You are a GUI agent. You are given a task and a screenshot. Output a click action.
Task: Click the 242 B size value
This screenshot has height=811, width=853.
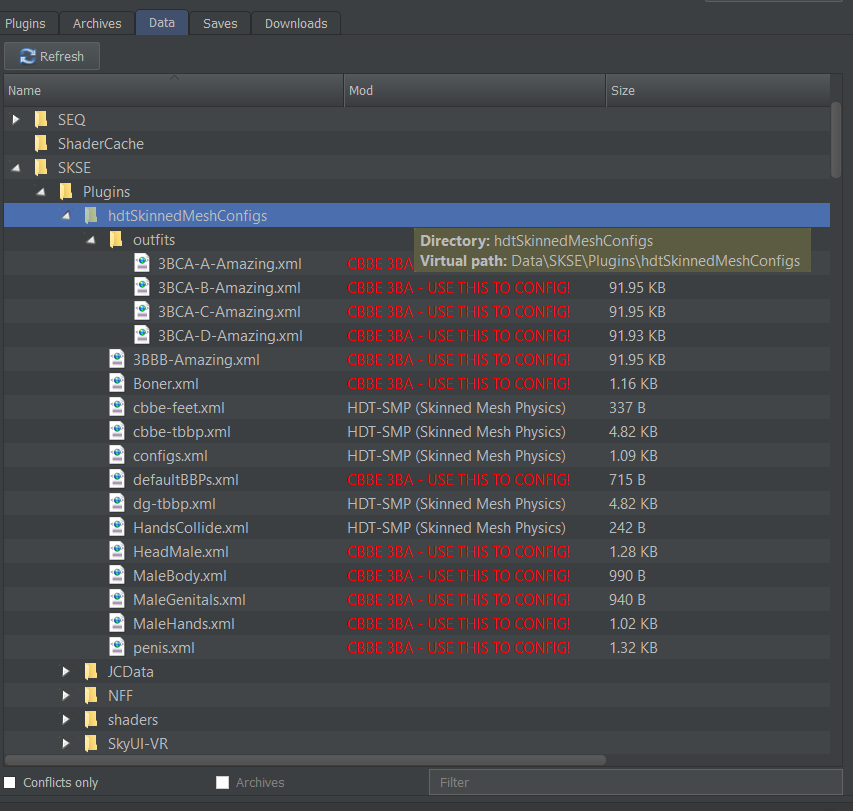627,528
